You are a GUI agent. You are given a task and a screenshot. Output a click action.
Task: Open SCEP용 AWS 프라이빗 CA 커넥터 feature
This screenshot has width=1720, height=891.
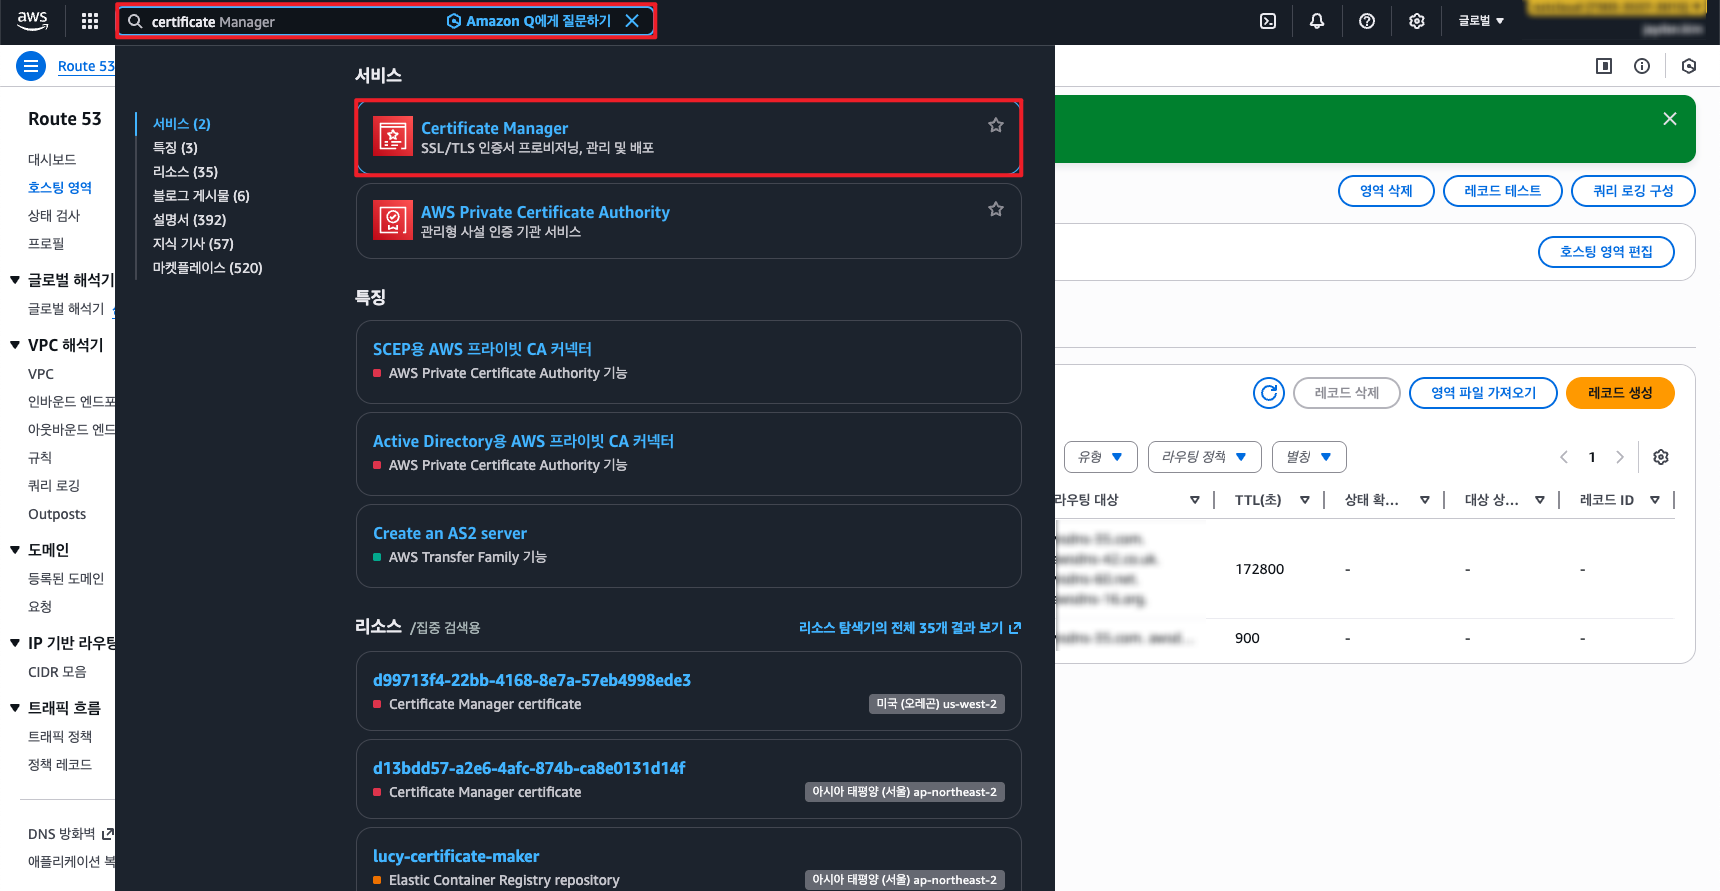click(482, 349)
